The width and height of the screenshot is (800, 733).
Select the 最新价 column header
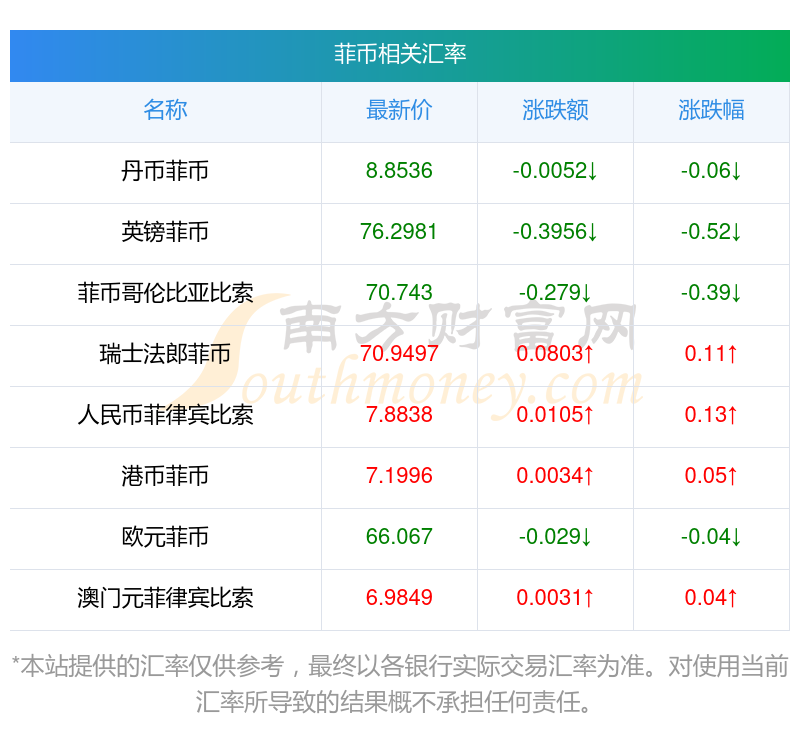coord(399,110)
